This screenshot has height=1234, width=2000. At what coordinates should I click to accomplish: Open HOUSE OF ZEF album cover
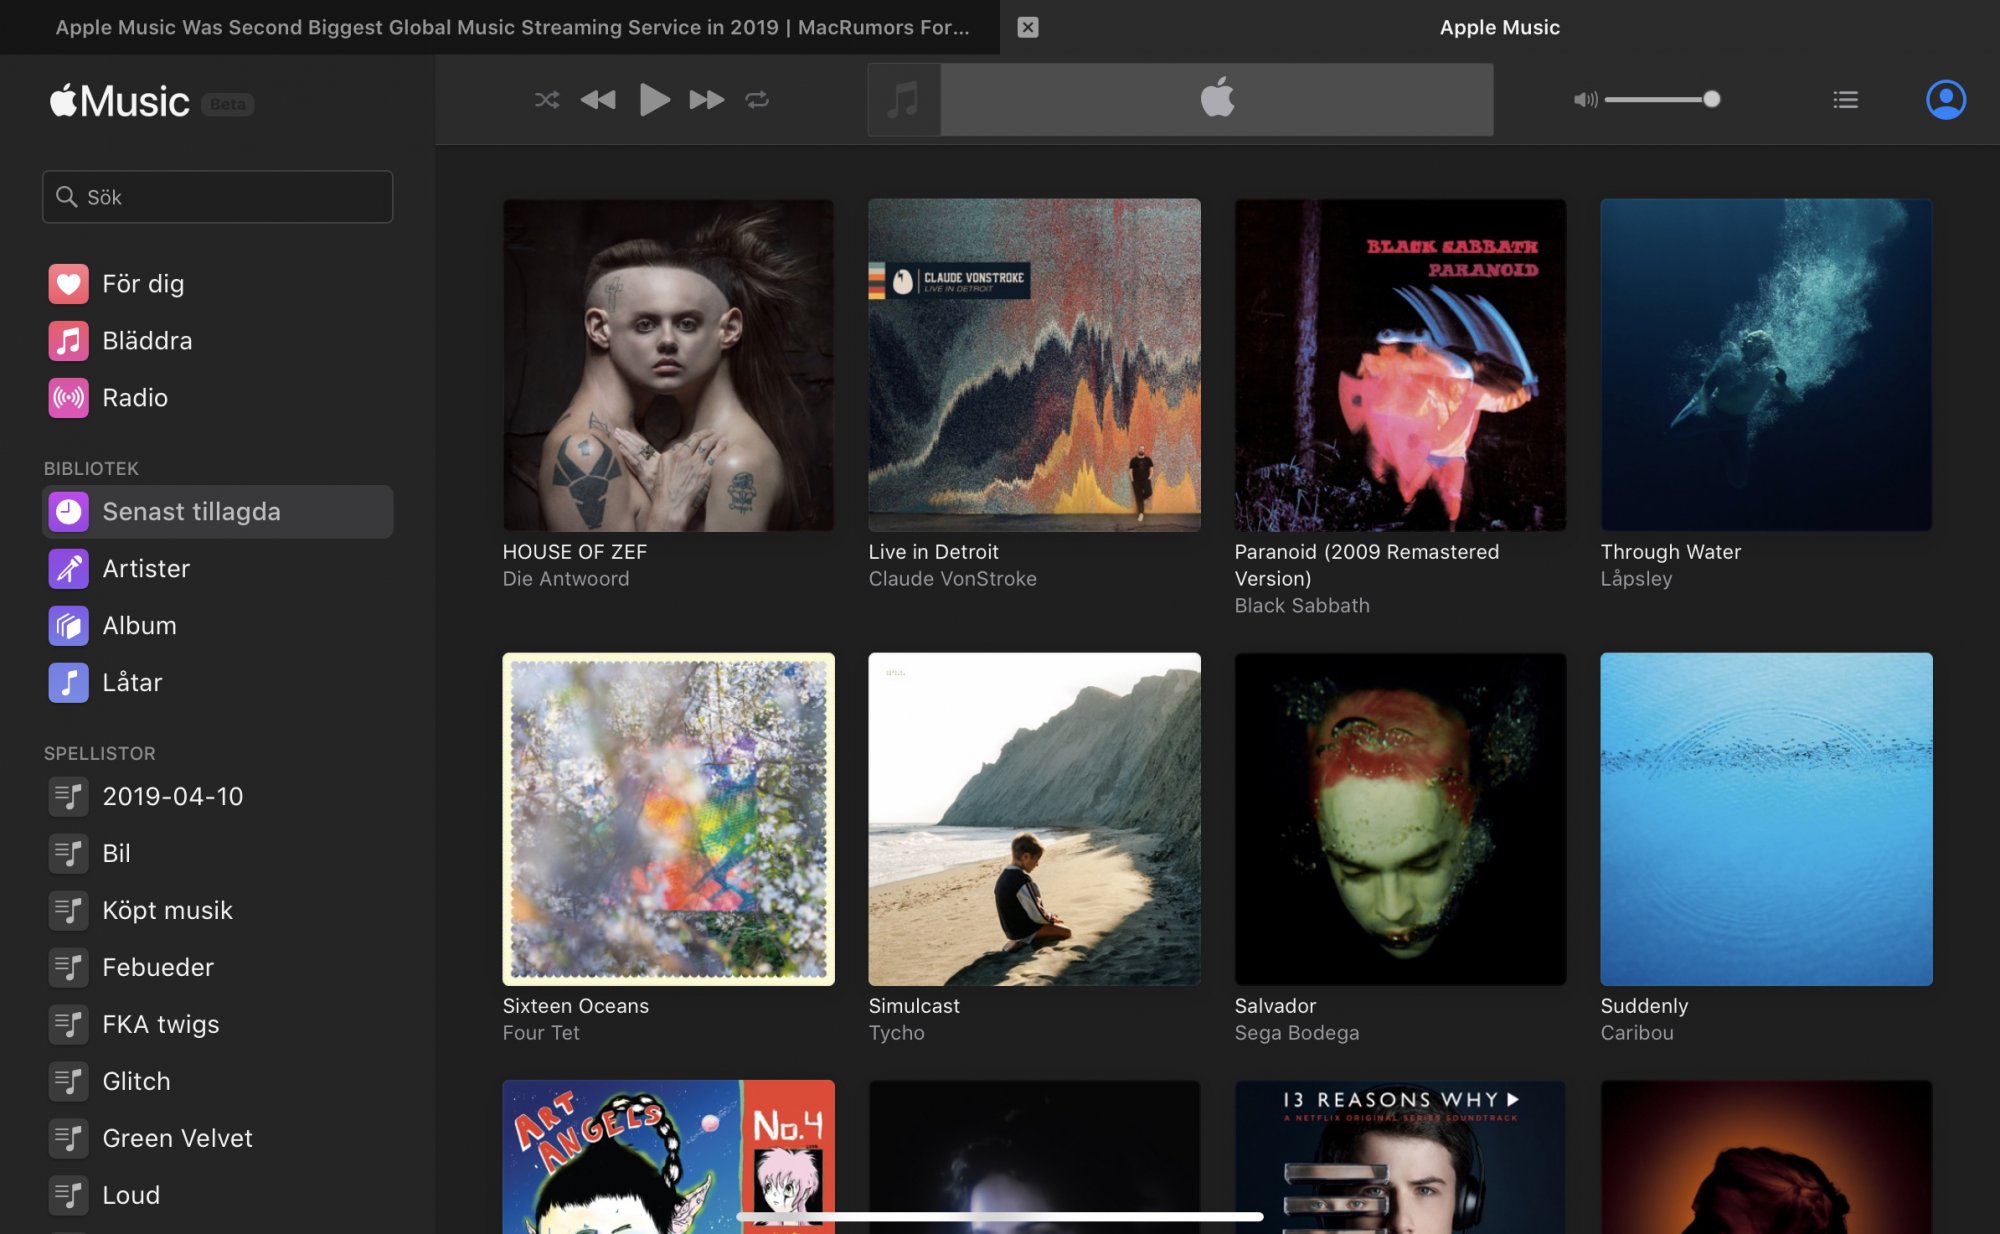click(668, 365)
